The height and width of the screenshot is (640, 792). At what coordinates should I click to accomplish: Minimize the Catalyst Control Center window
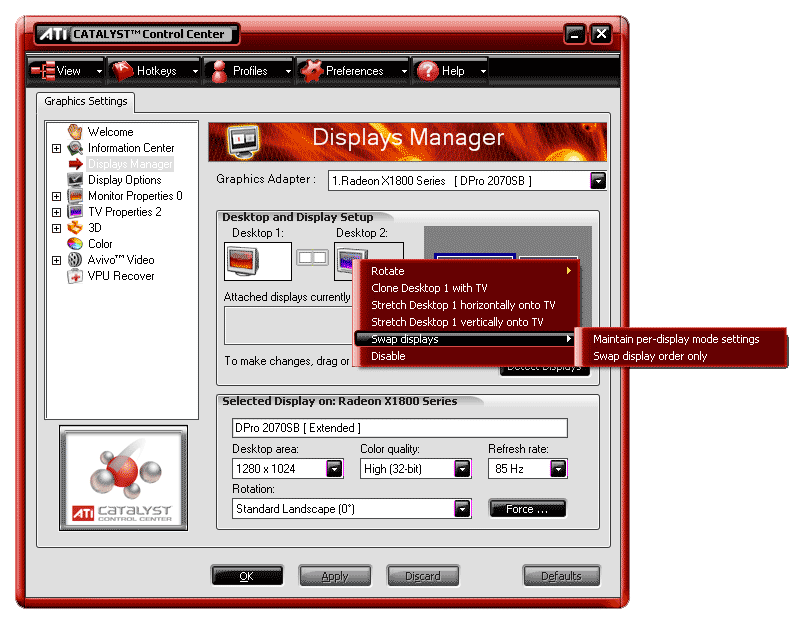tap(575, 34)
